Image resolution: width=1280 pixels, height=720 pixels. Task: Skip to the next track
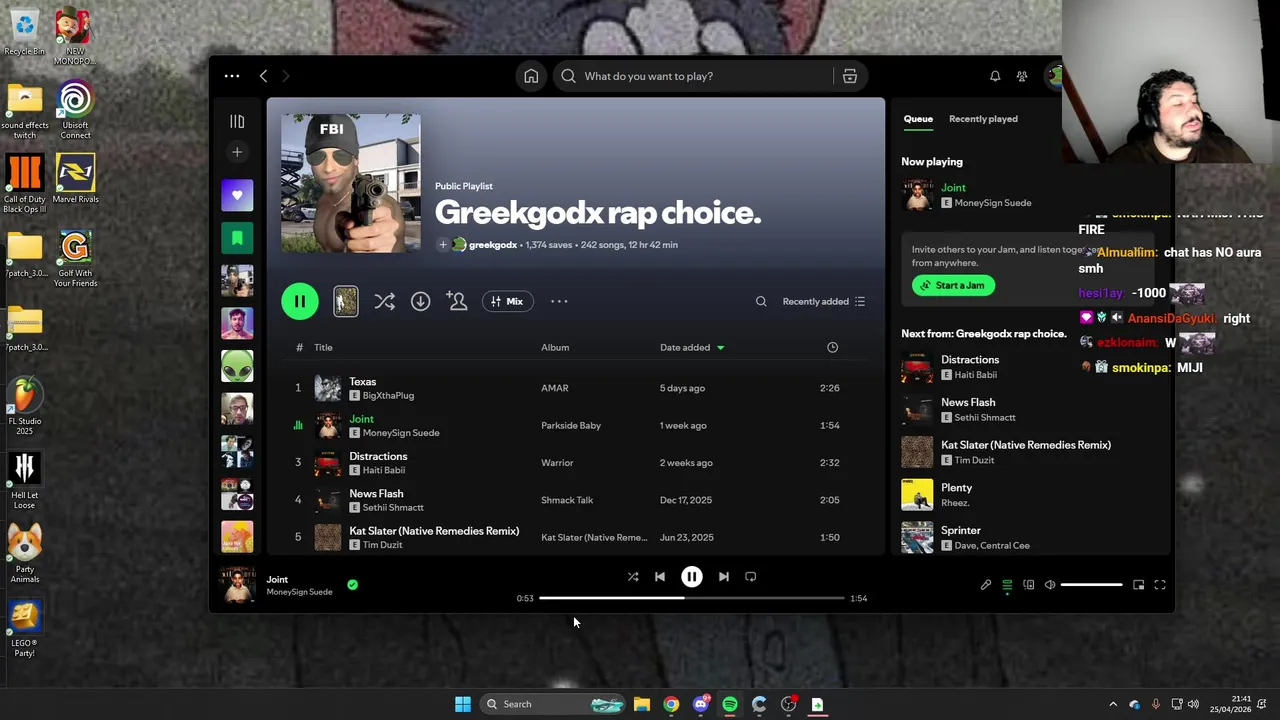pyautogui.click(x=724, y=577)
